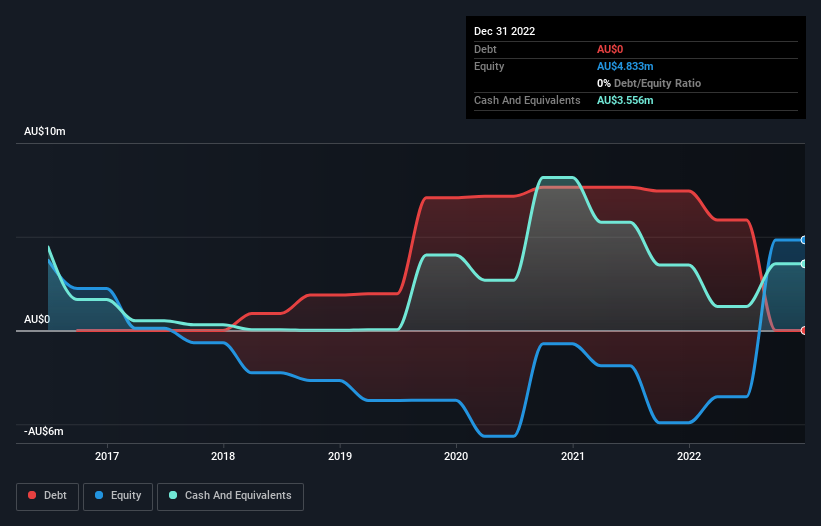Viewport: 821px width, 526px height.
Task: Click the blue Equity legend dot
Action: (x=99, y=495)
